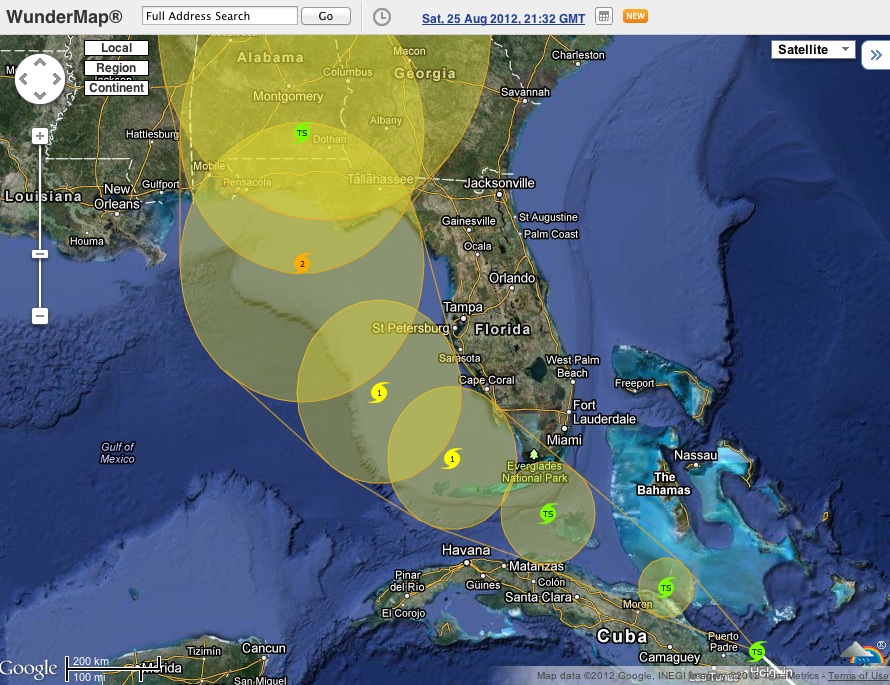This screenshot has width=890, height=685.
Task: Click the tropical storm marker below the Everglades
Action: [x=547, y=514]
